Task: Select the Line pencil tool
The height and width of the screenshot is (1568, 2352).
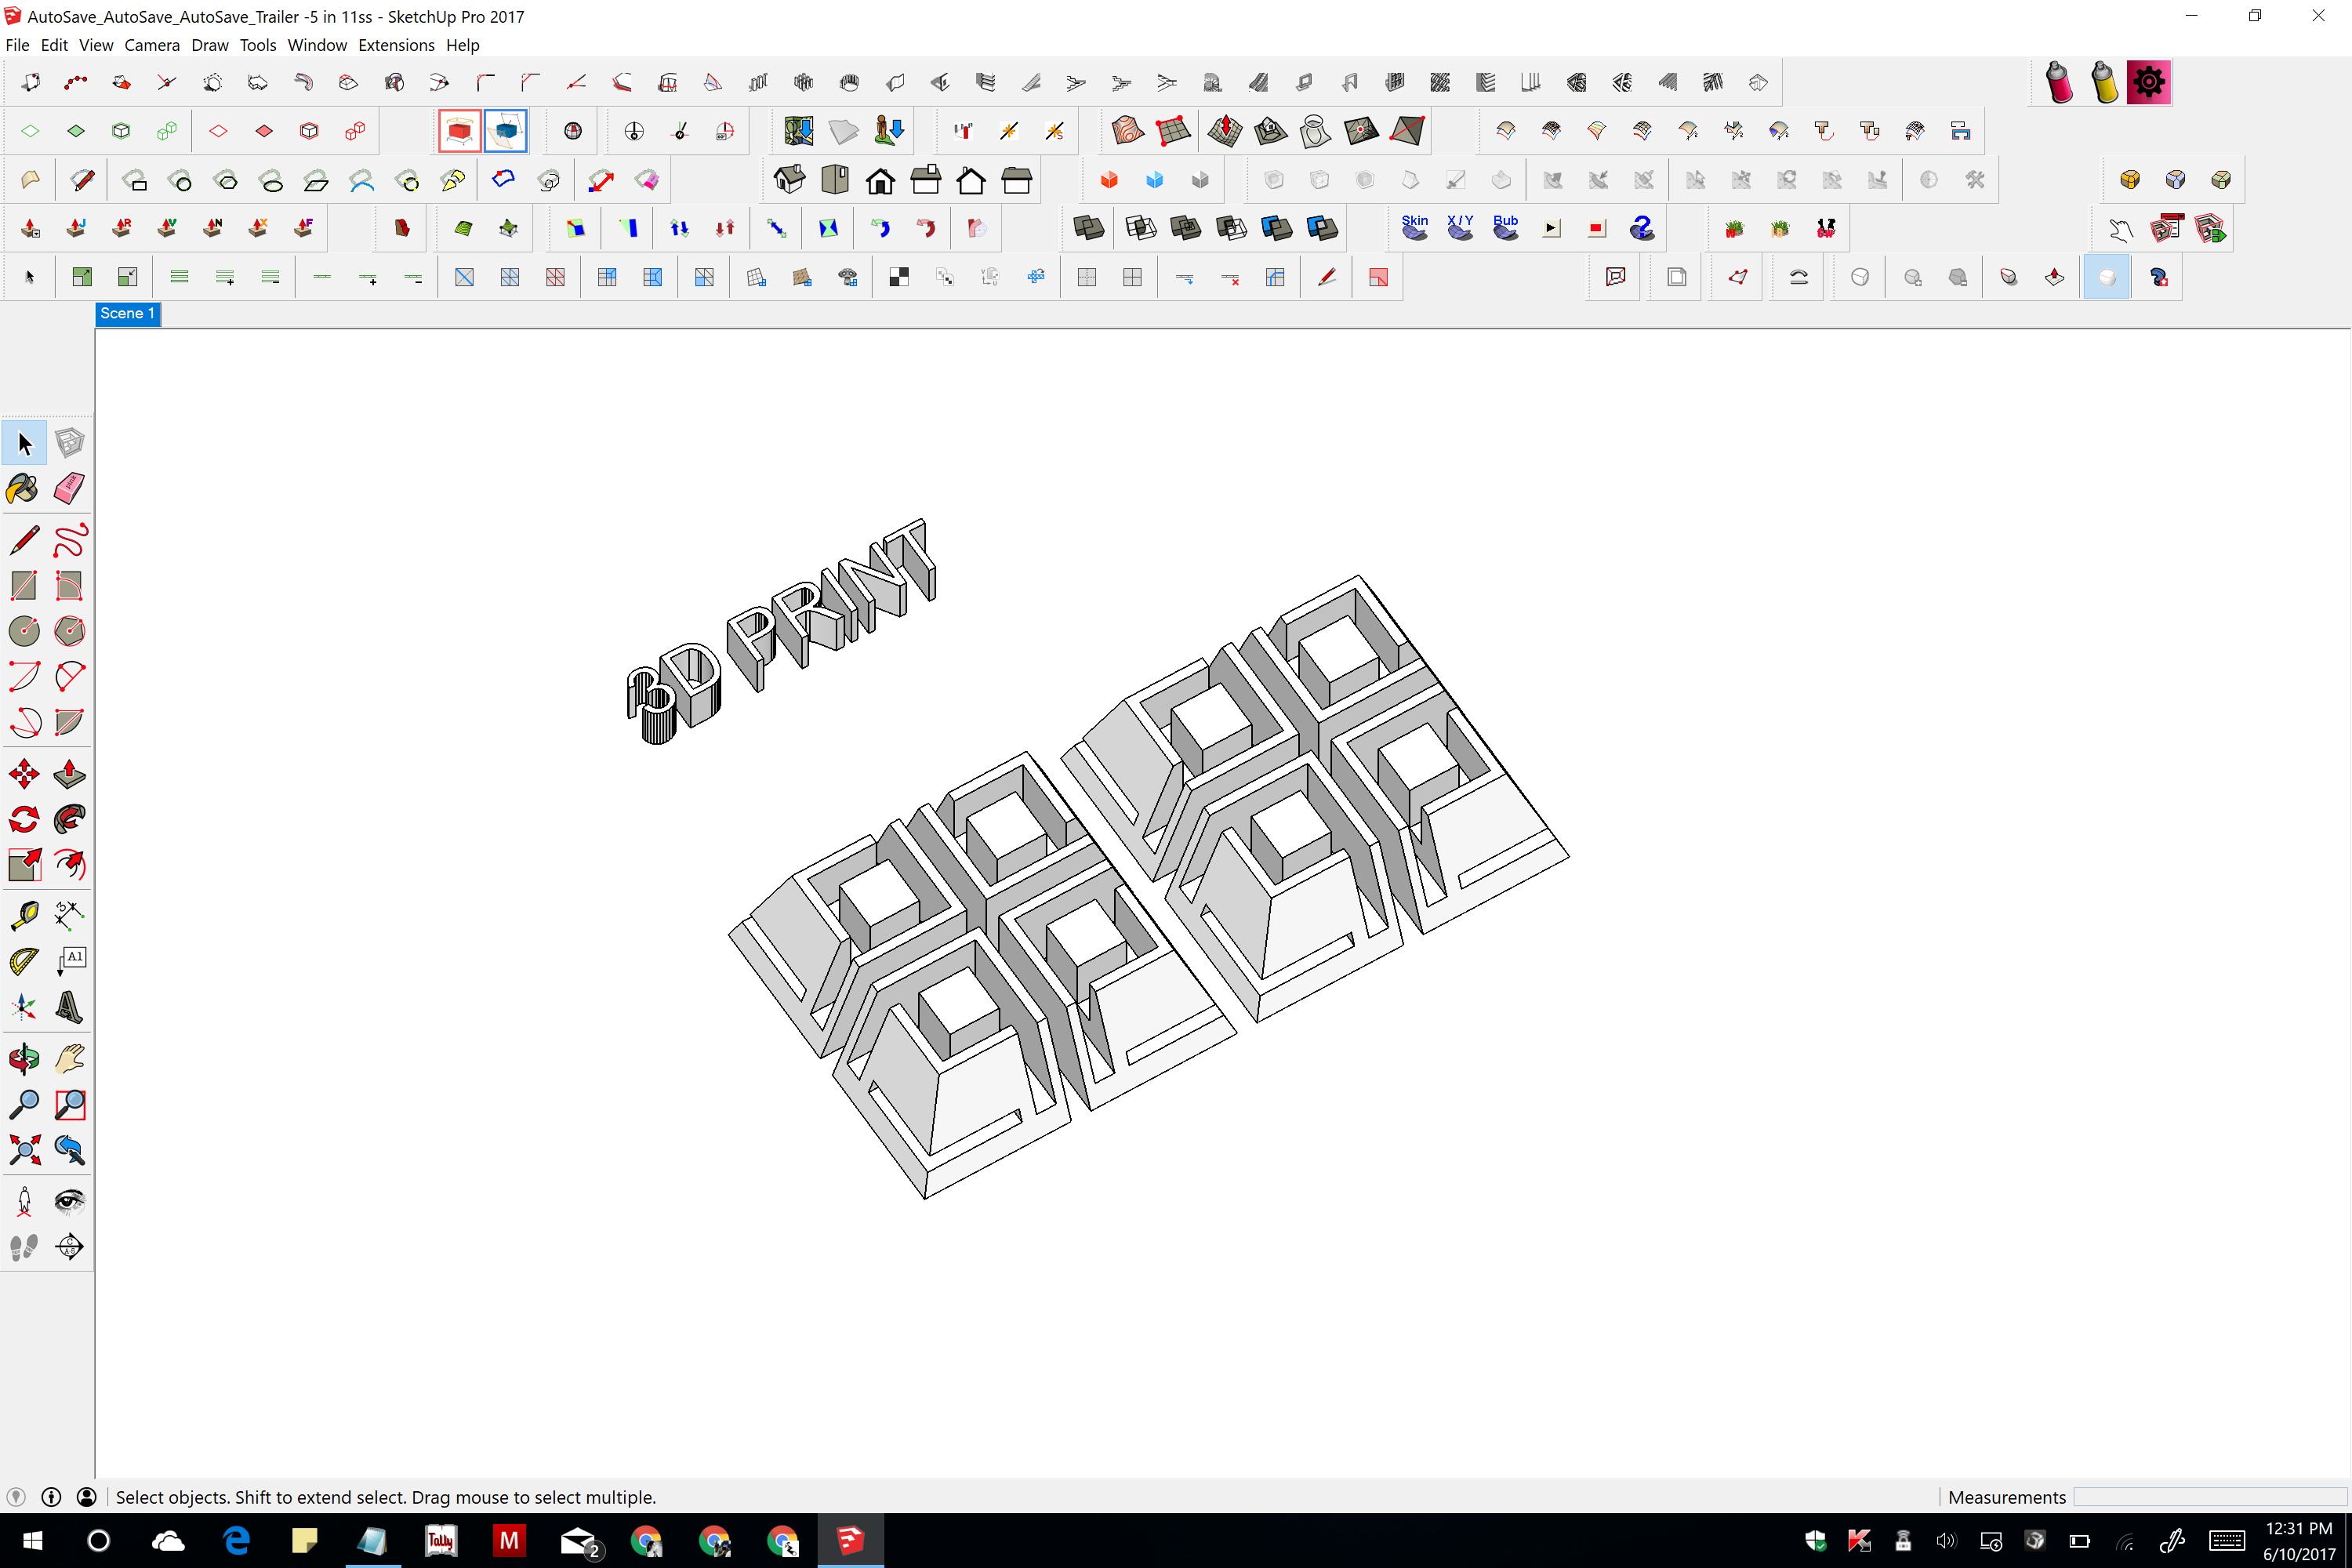Action: [x=25, y=540]
